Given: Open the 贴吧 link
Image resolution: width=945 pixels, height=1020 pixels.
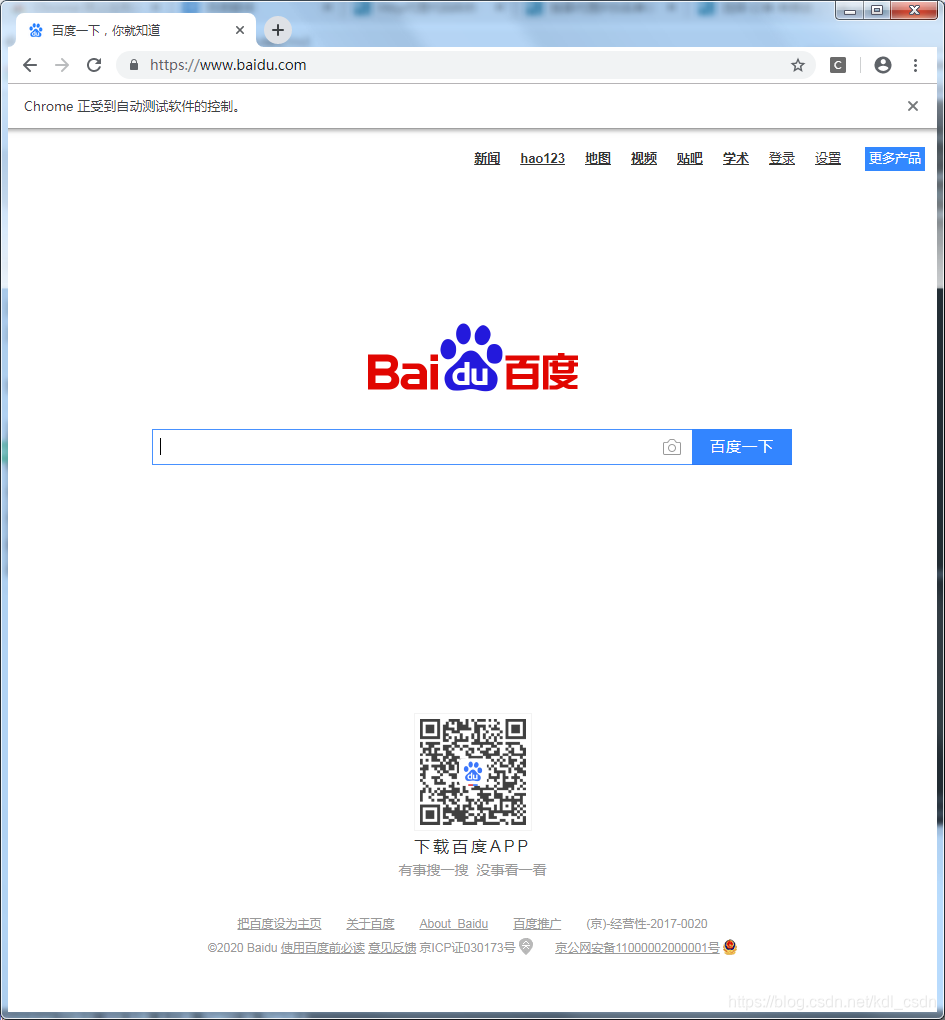Looking at the screenshot, I should pyautogui.click(x=689, y=159).
